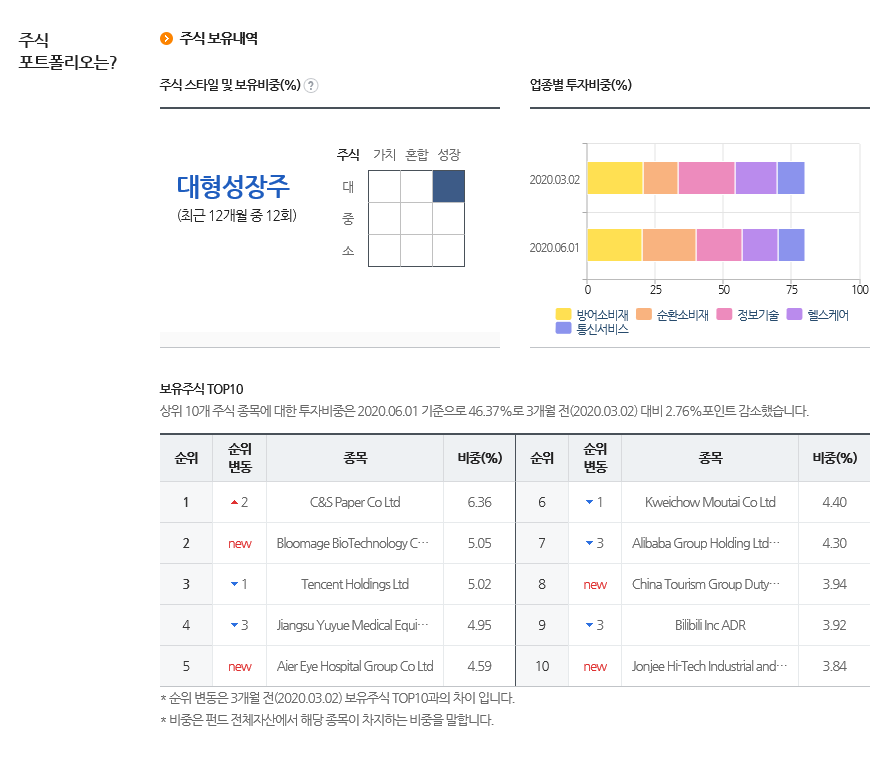This screenshot has height=762, width=877.
Task: Click the 헬스케어 legend label
Action: click(828, 315)
